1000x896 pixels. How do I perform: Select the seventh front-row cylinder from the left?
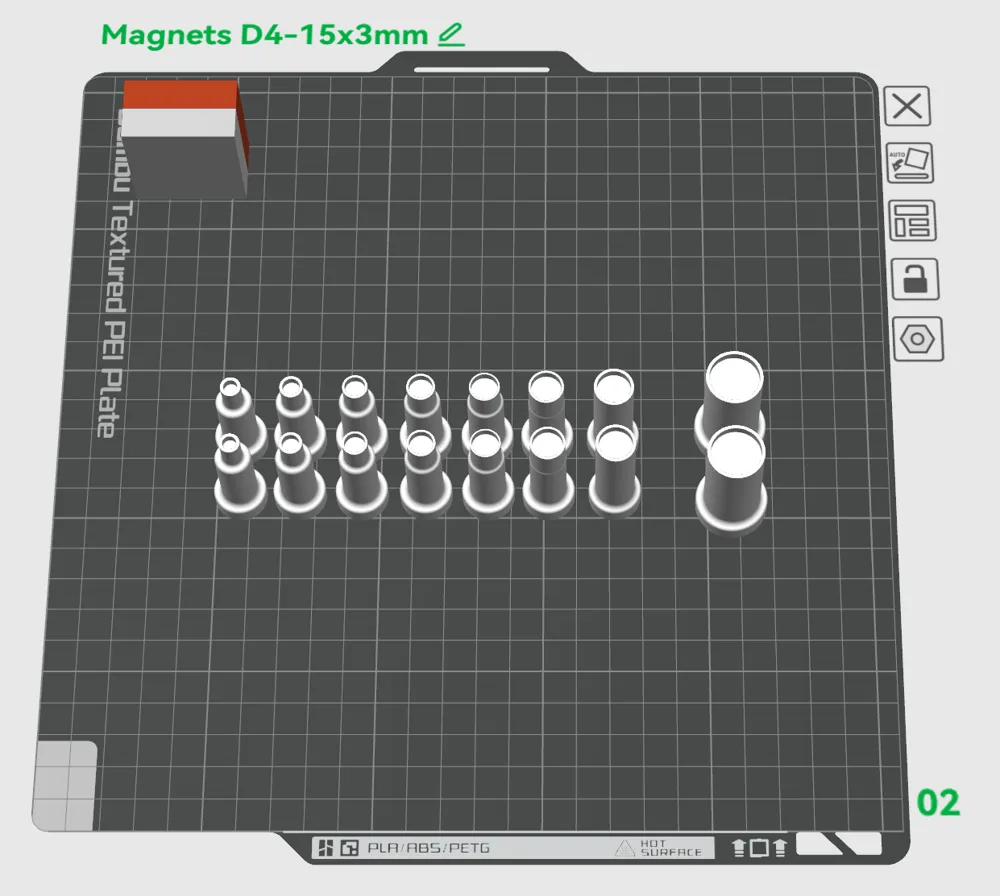click(615, 471)
